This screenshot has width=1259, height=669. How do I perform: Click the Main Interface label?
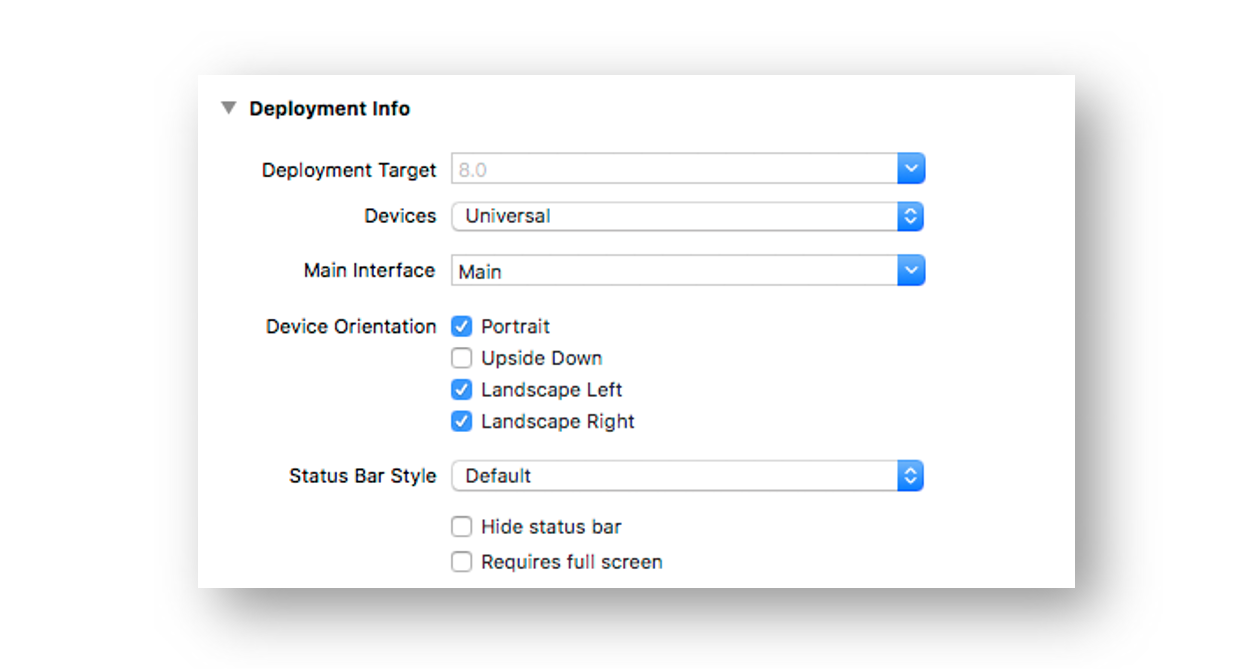pos(369,270)
